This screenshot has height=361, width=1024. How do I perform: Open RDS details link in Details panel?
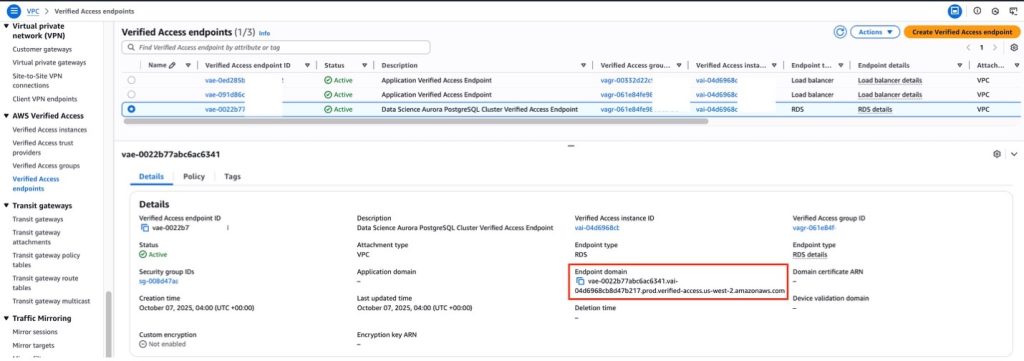click(x=810, y=255)
